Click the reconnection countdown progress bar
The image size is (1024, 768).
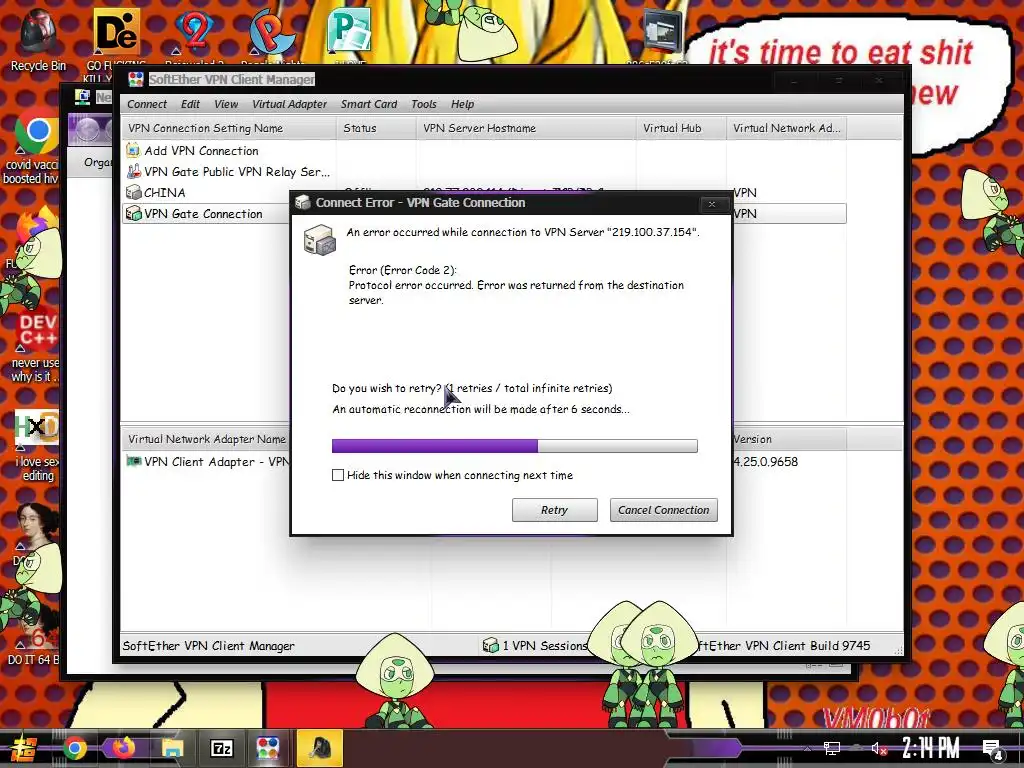pos(515,446)
